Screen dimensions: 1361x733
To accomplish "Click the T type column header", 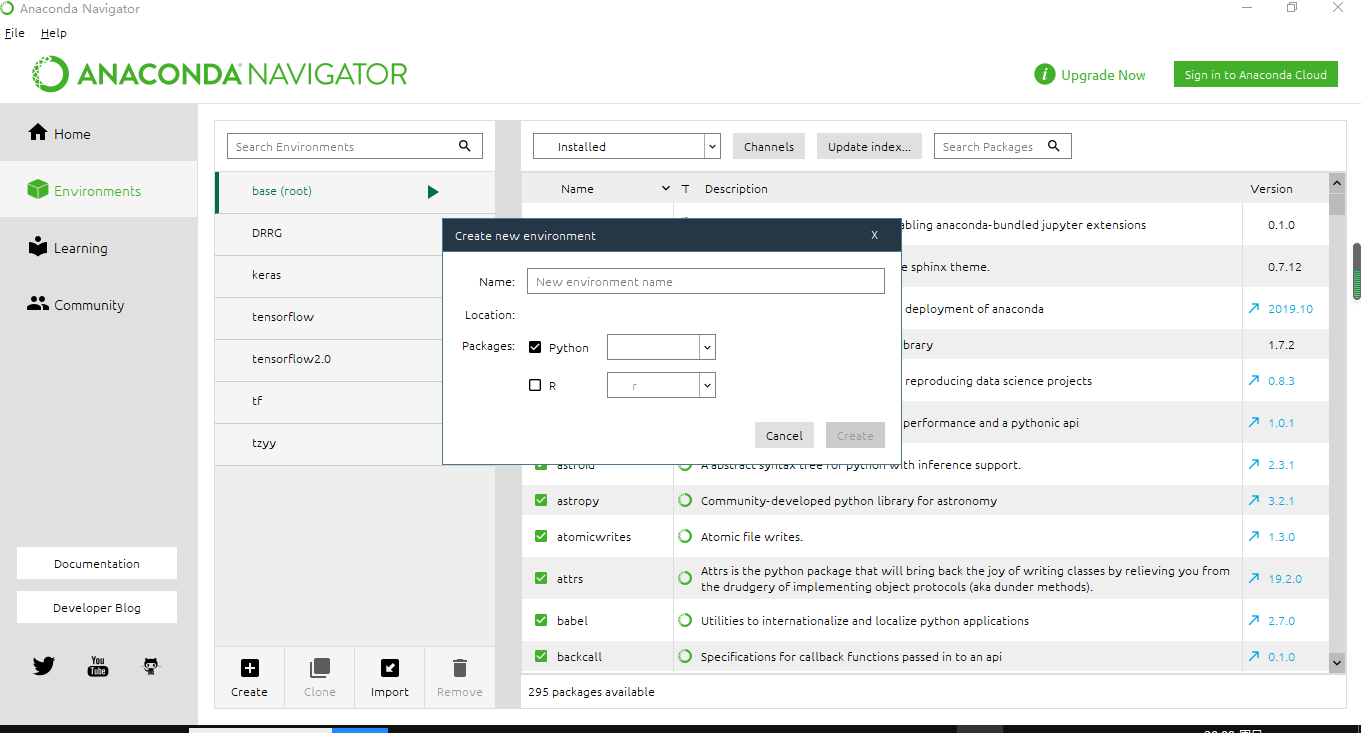I will point(686,189).
